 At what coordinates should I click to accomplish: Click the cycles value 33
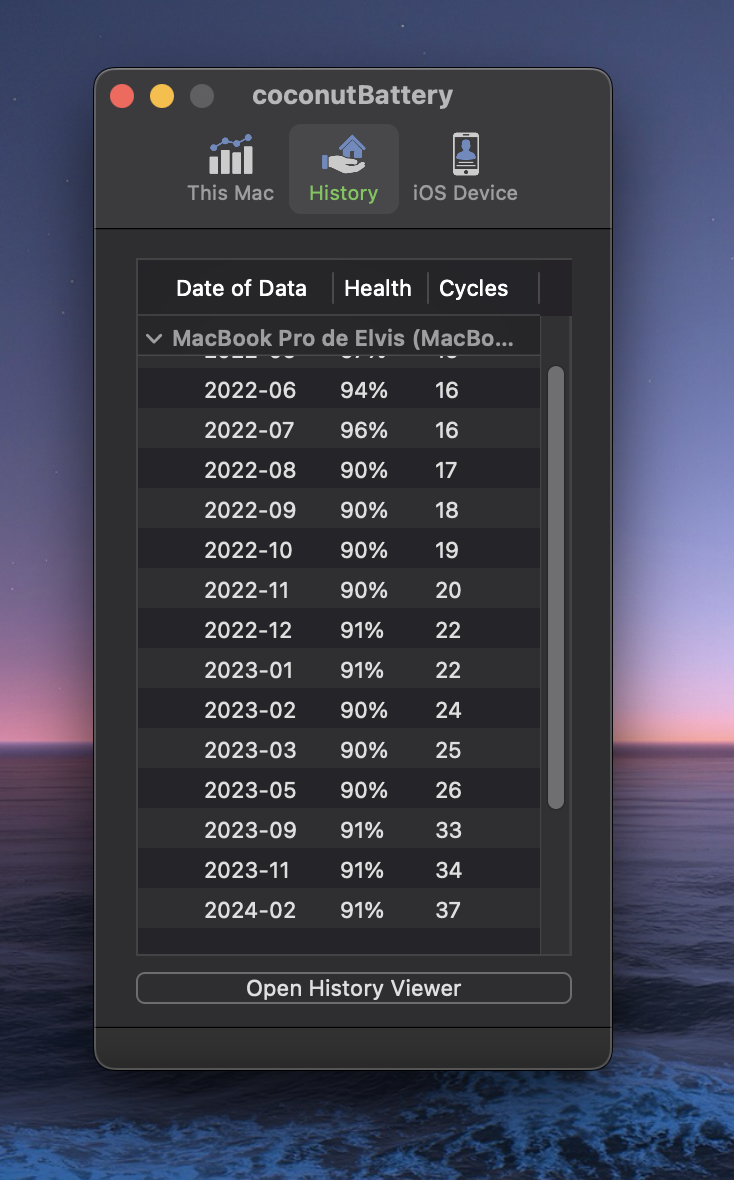coord(448,830)
